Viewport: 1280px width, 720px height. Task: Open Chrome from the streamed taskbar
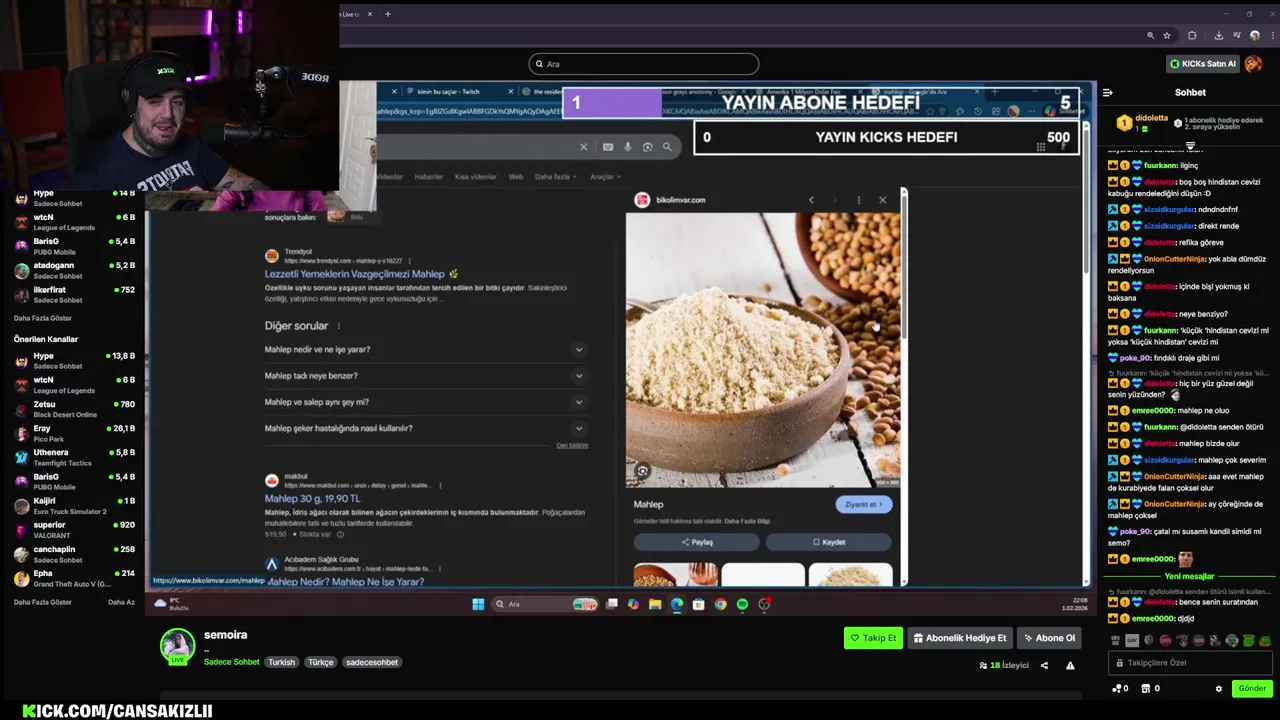pyautogui.click(x=720, y=604)
